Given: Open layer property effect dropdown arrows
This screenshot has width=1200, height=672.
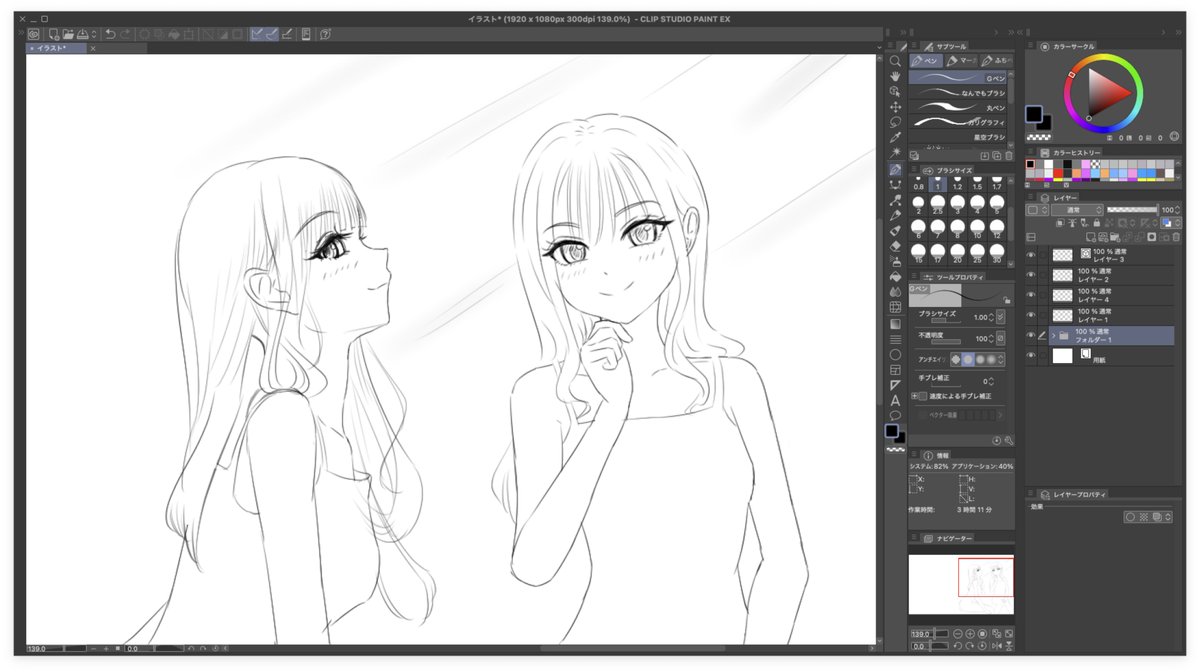Looking at the screenshot, I should coord(1168,517).
